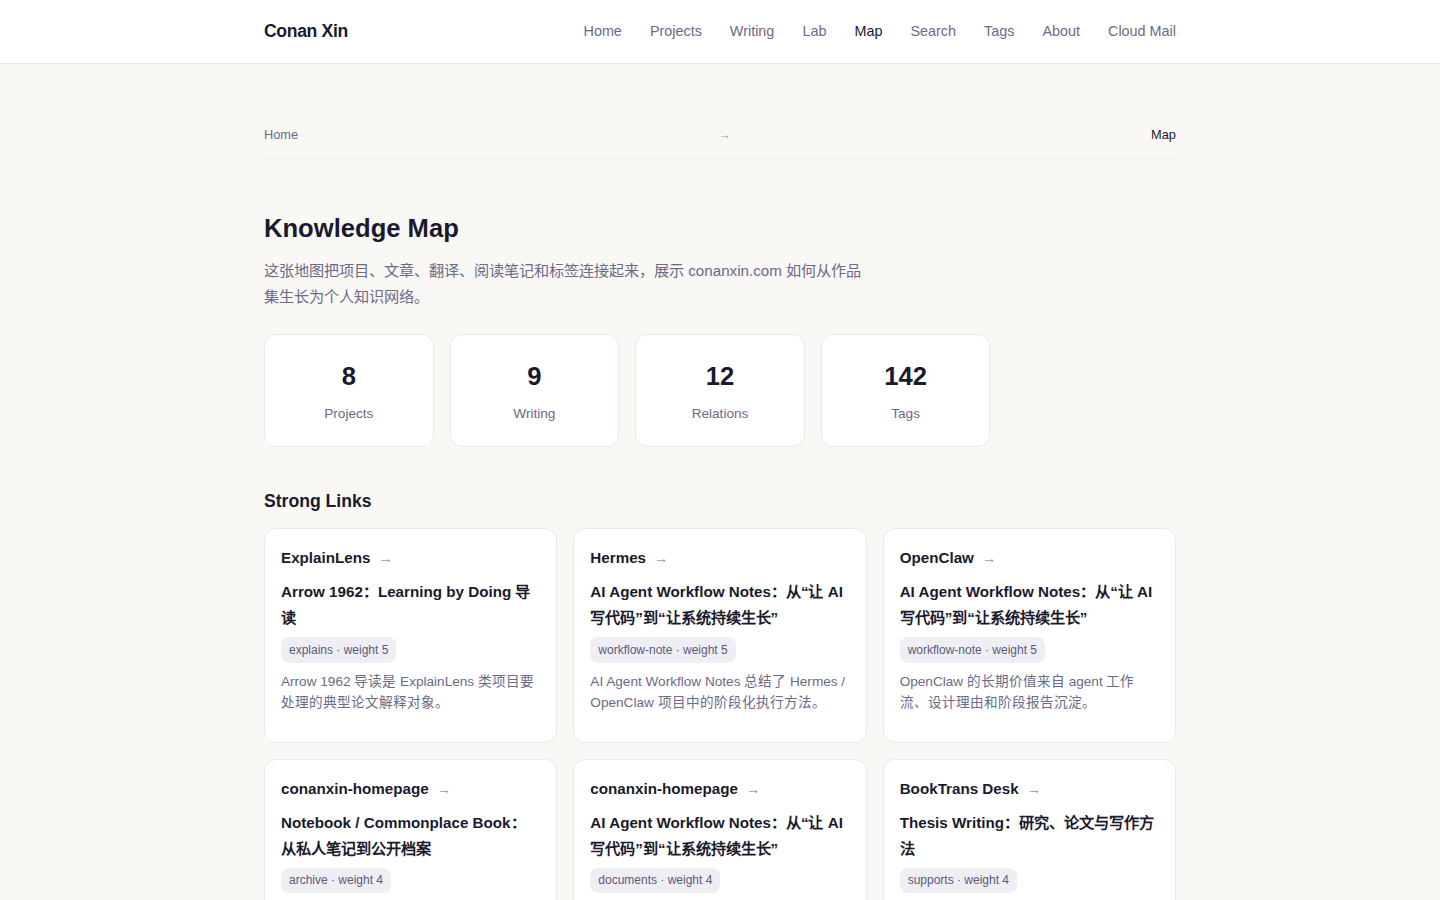
Task: Open the Search nav item
Action: point(933,31)
